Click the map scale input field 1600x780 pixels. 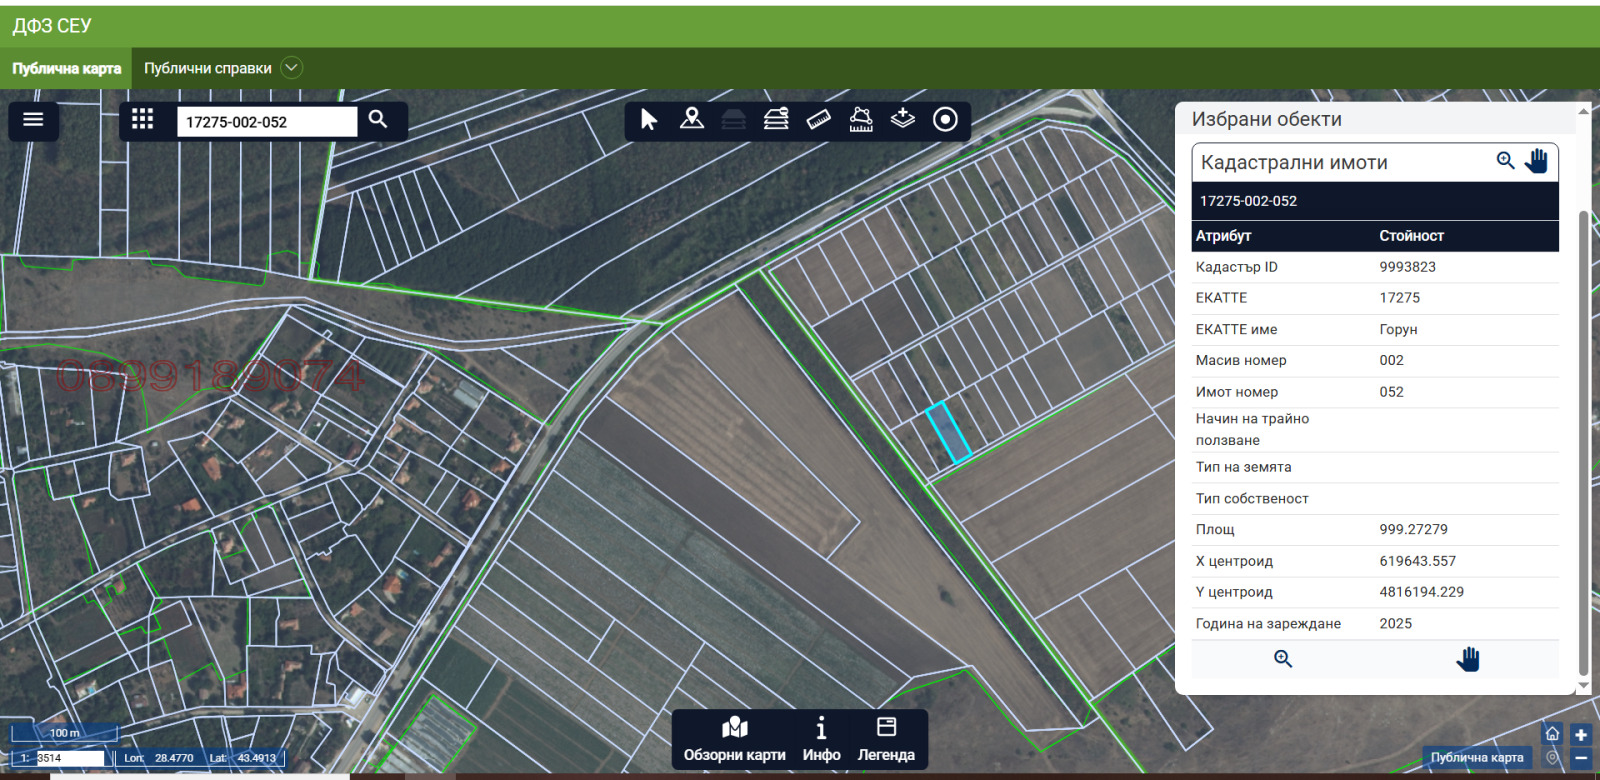click(x=70, y=758)
